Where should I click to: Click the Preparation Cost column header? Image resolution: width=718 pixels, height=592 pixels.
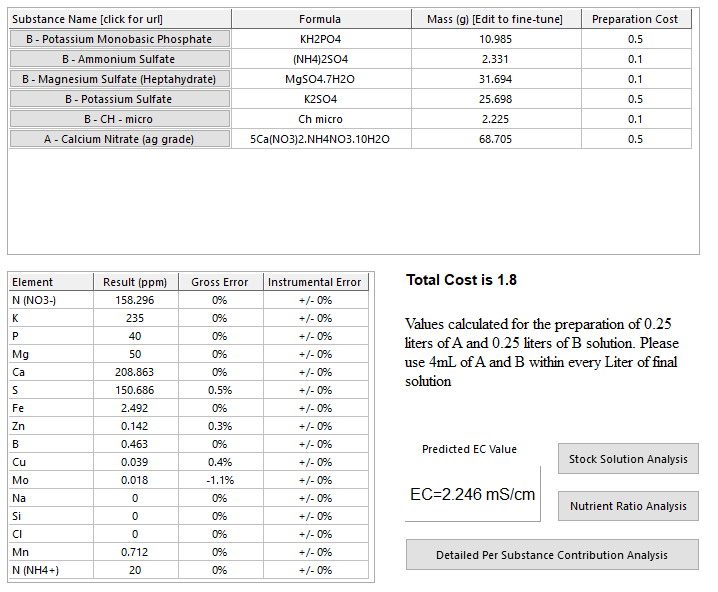pos(636,19)
